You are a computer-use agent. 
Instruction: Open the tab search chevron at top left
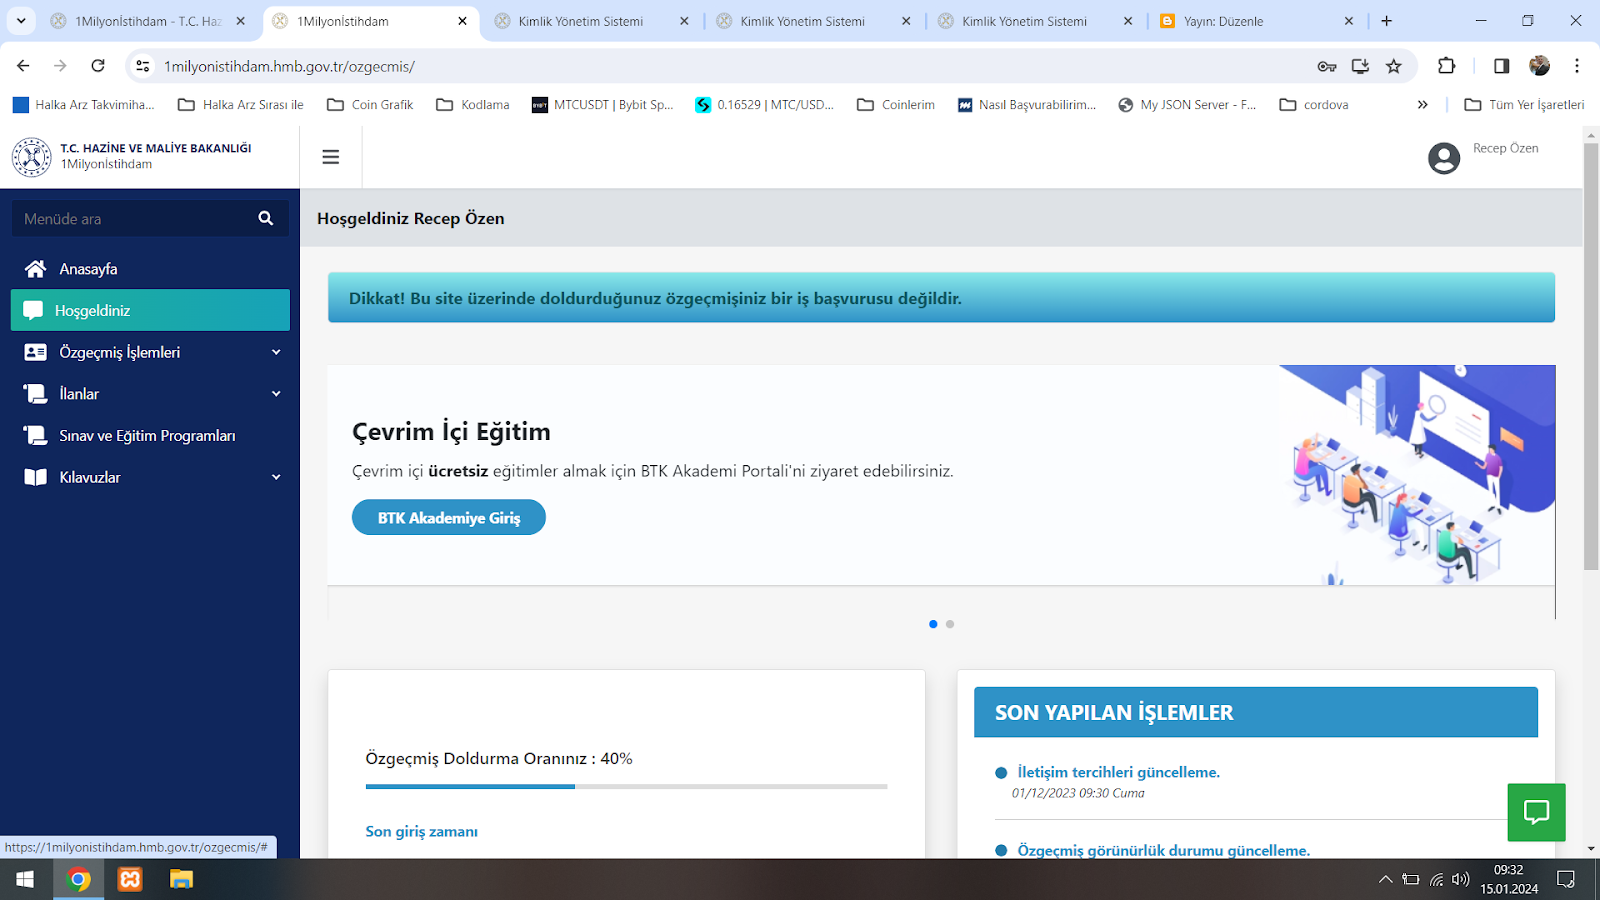(x=21, y=21)
